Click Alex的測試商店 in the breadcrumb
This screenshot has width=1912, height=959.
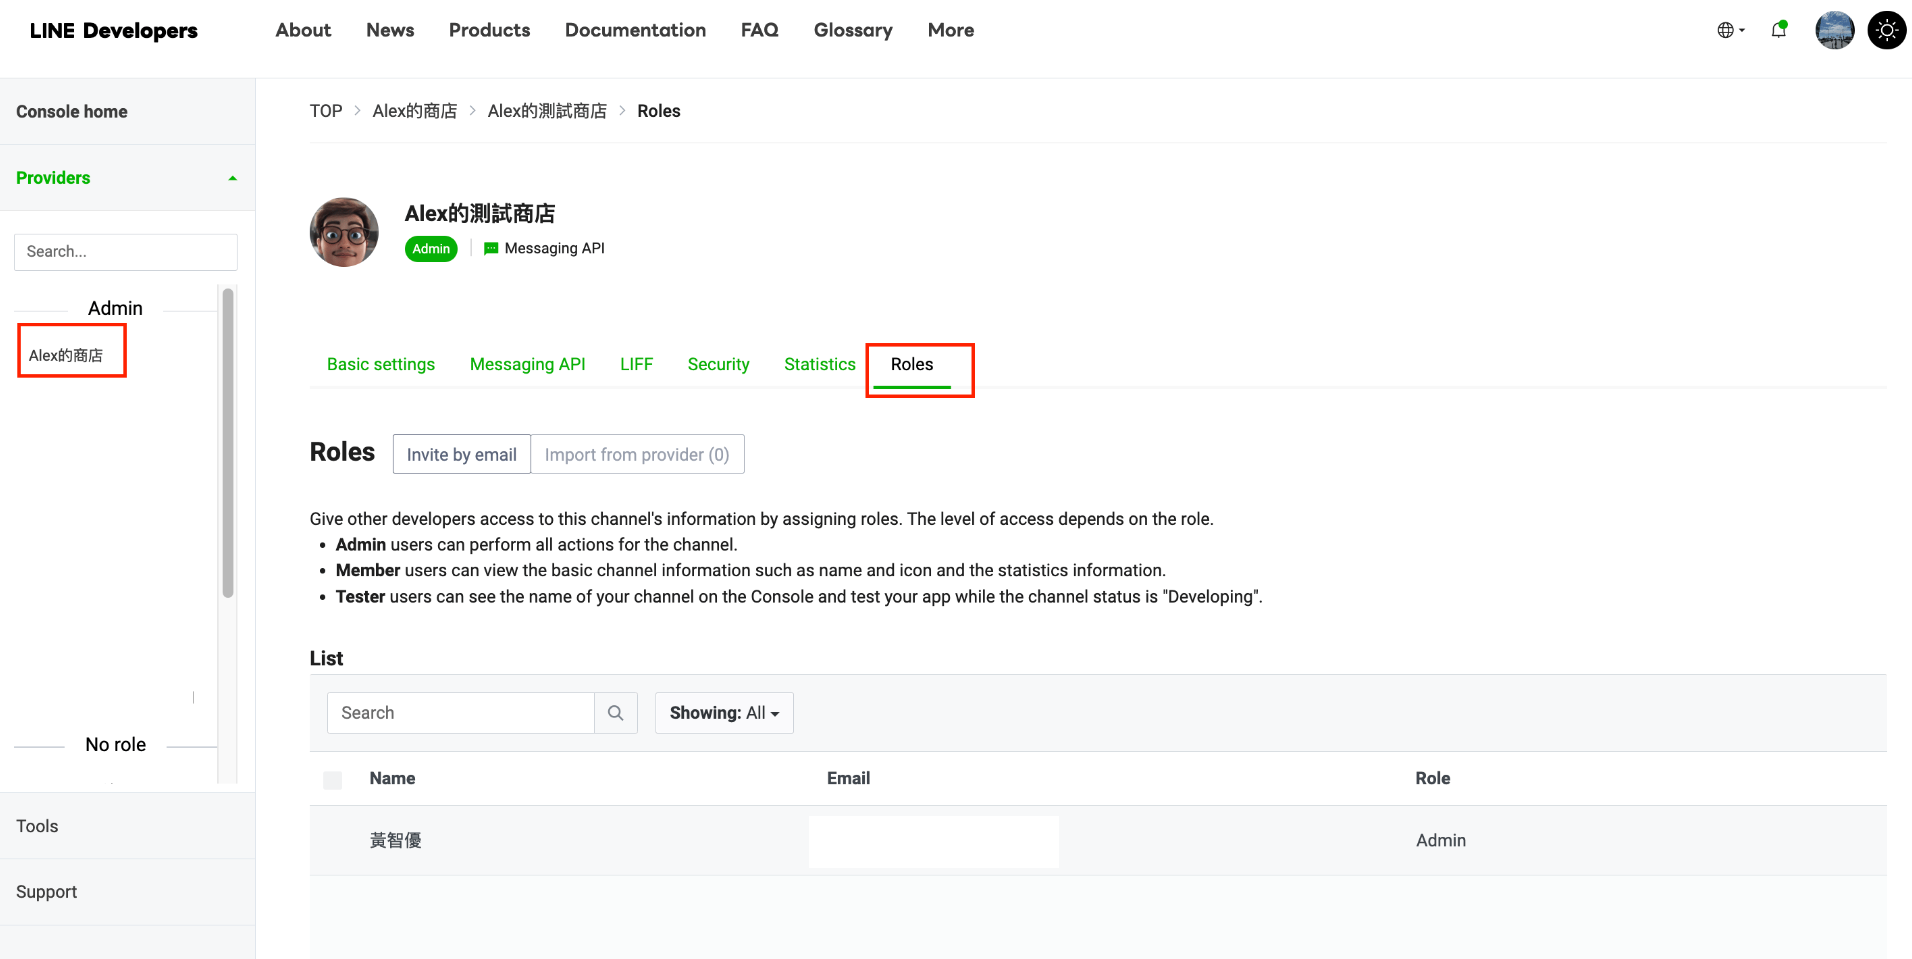coord(547,111)
